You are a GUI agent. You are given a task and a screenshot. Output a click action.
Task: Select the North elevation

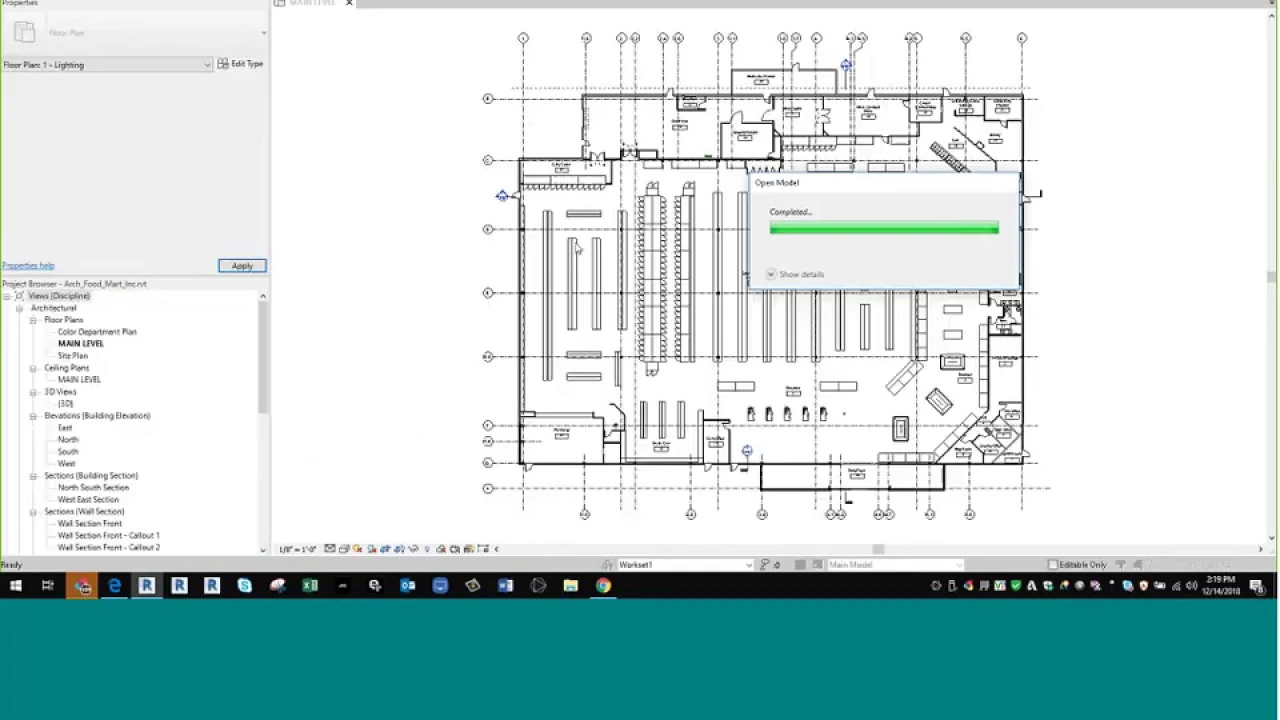pyautogui.click(x=68, y=440)
